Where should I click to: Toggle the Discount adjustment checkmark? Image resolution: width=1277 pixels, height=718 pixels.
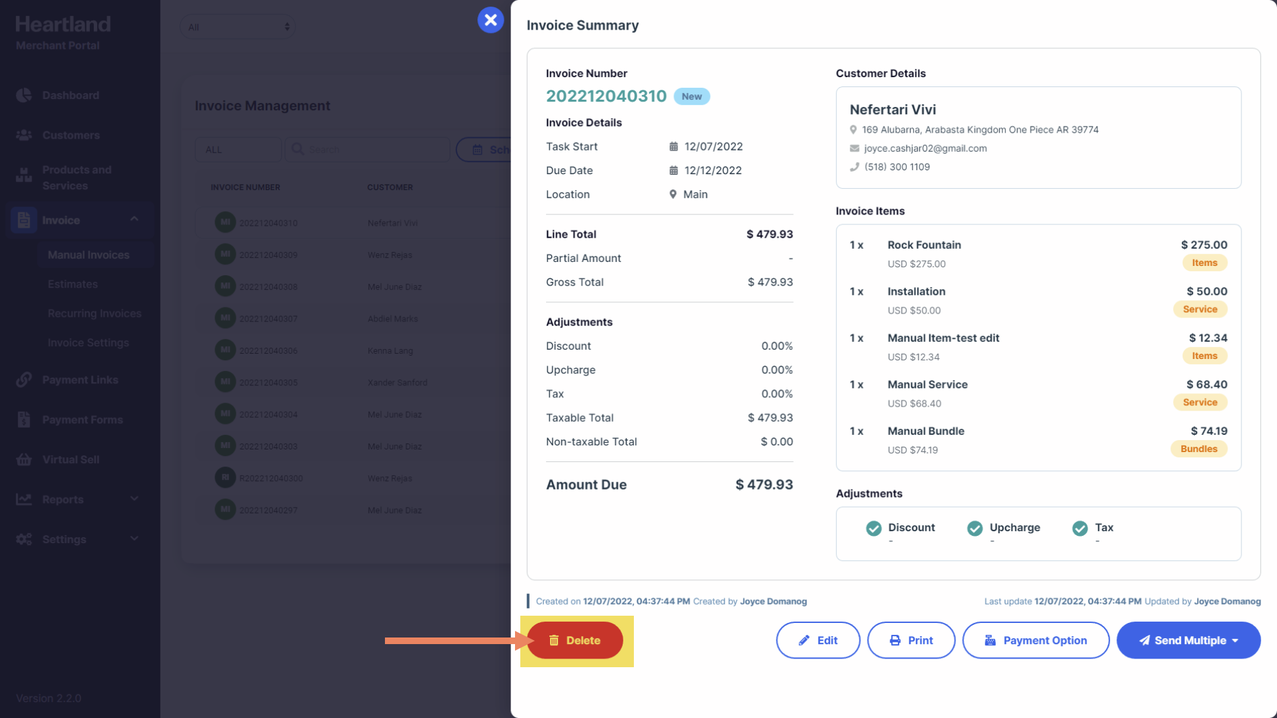(x=874, y=528)
